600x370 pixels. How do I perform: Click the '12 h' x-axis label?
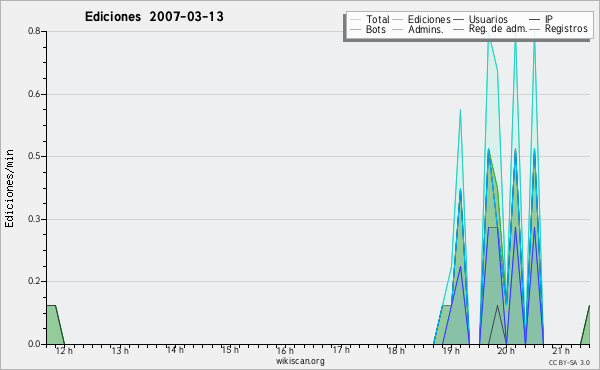coord(64,351)
